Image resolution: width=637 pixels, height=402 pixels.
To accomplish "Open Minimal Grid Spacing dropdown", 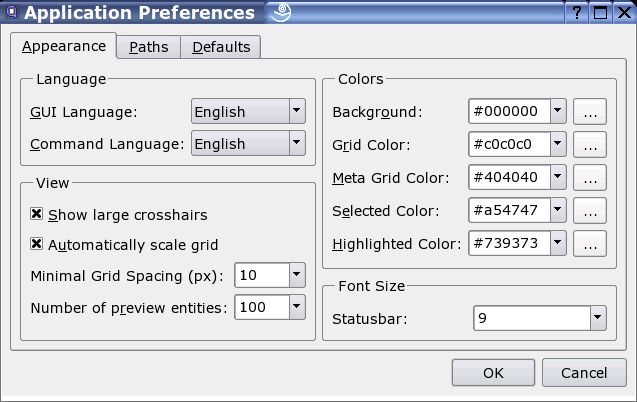I will (296, 274).
